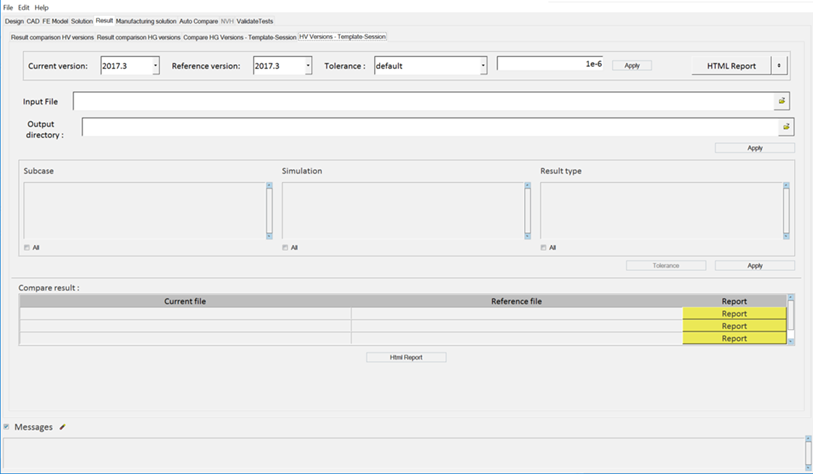Tick the All checkbox under Result type
The width and height of the screenshot is (813, 474).
[x=543, y=247]
